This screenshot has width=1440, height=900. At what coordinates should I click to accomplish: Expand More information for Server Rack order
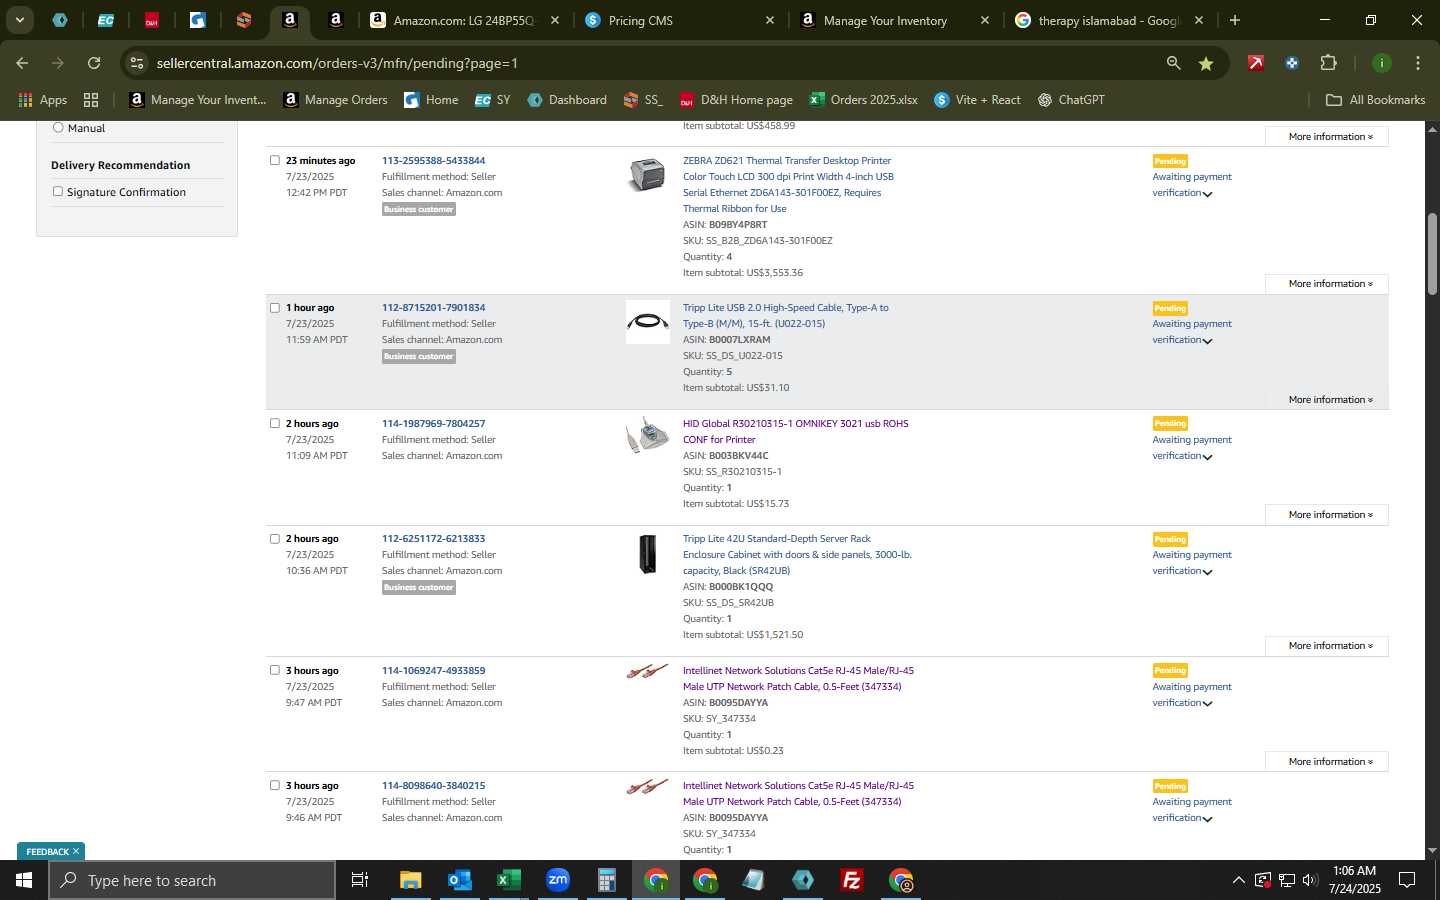1329,646
